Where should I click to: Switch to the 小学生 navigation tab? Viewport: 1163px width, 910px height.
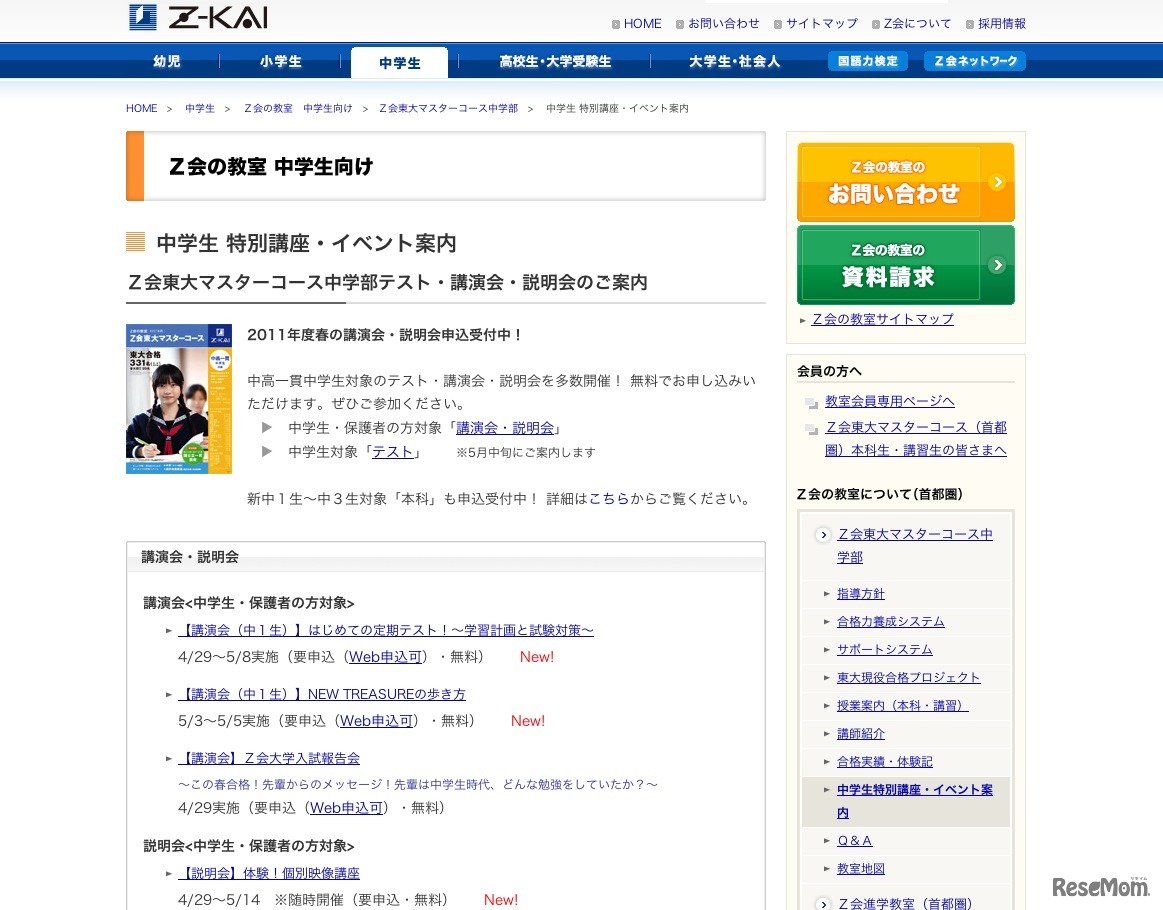(x=280, y=61)
